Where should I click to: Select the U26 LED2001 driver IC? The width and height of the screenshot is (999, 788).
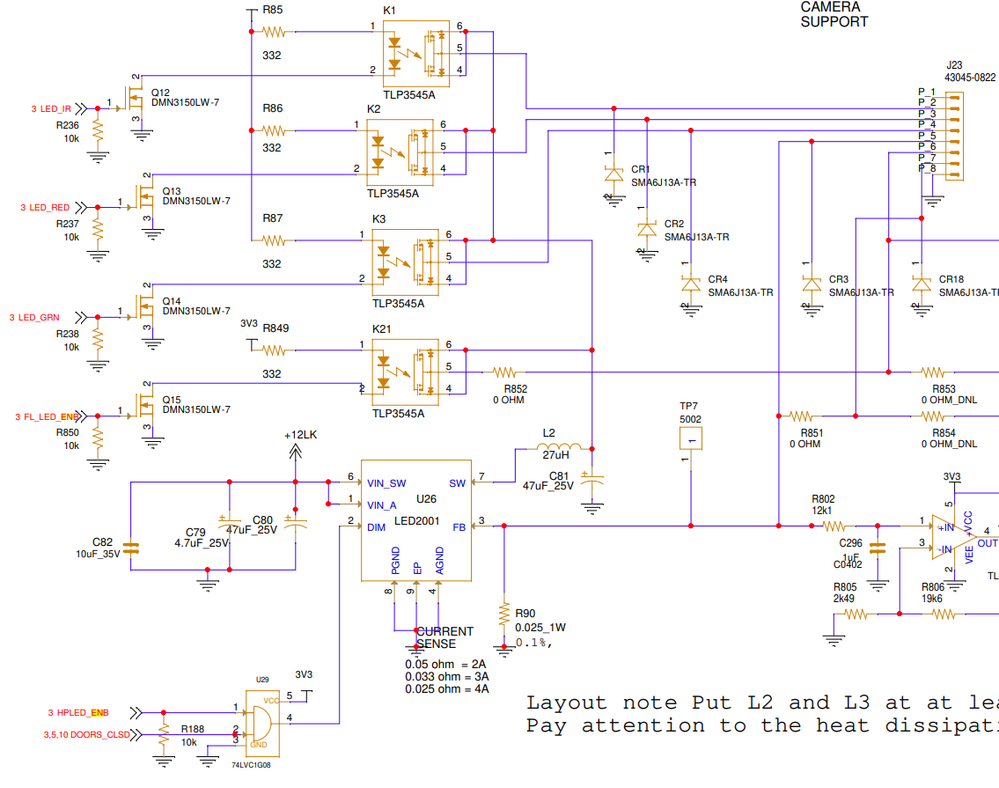click(x=416, y=520)
